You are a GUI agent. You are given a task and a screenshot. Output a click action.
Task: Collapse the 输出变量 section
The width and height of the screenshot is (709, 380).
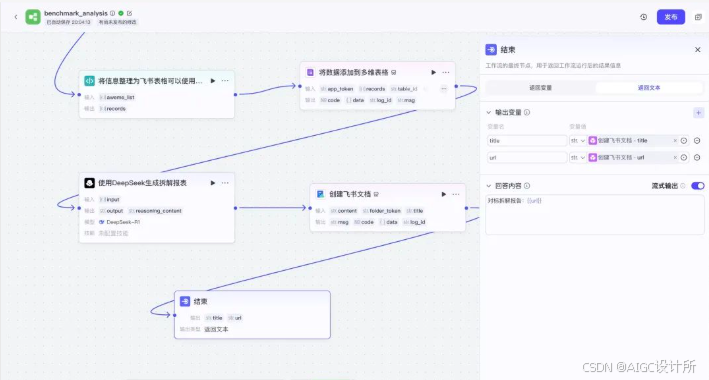click(488, 112)
